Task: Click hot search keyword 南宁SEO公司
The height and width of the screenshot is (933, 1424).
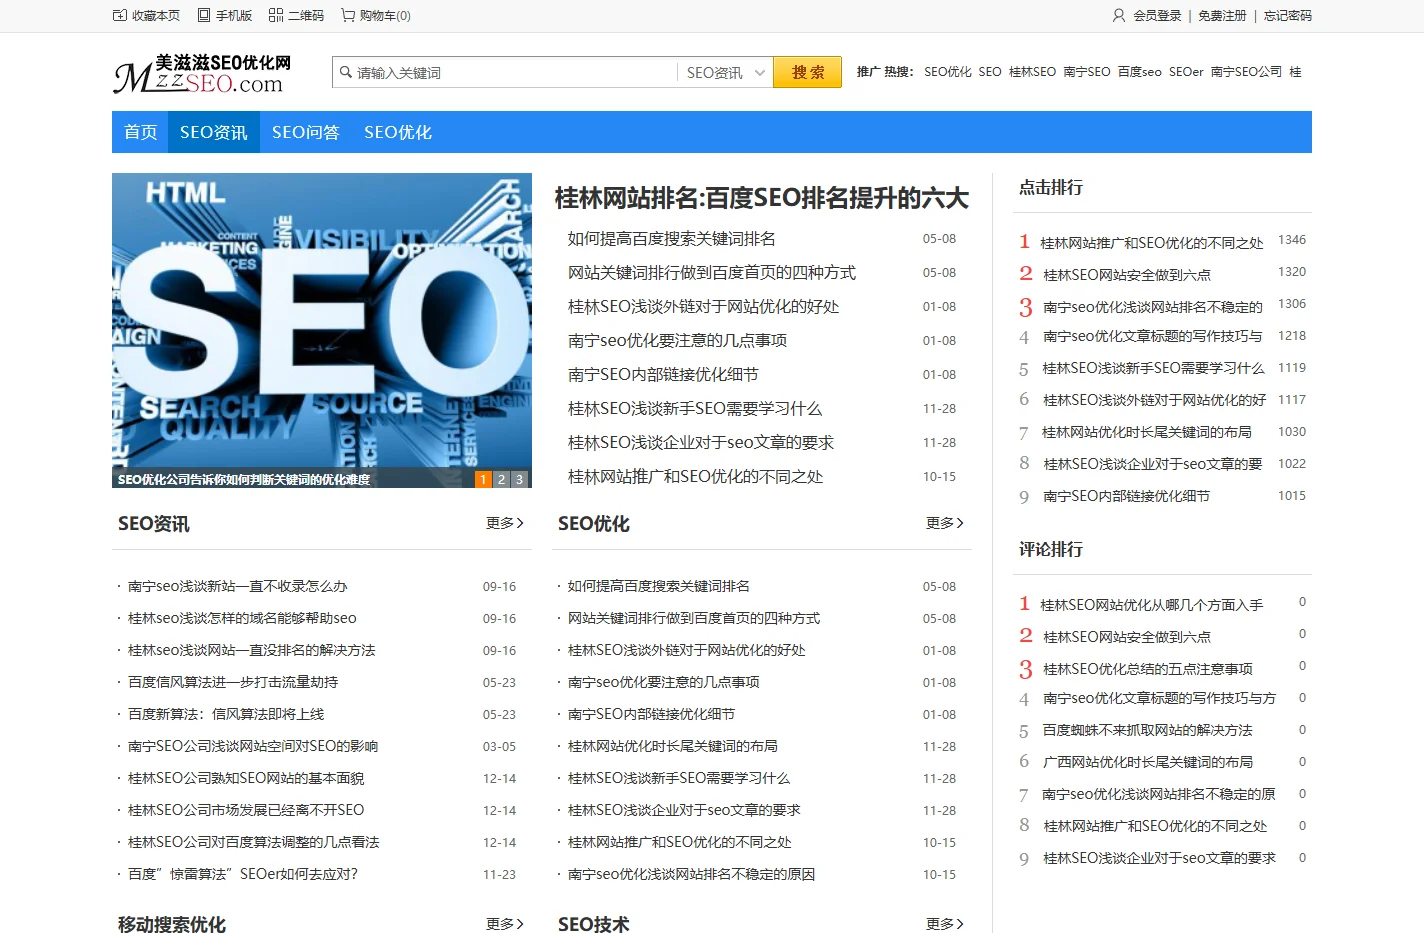Action: pos(1246,72)
